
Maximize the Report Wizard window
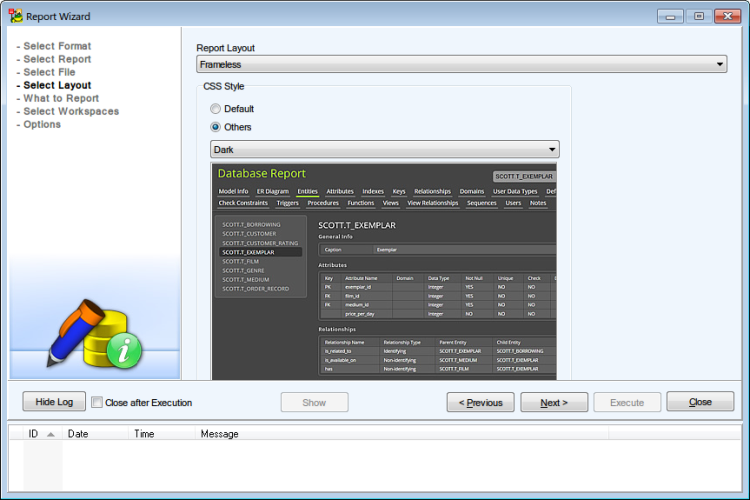tap(698, 16)
